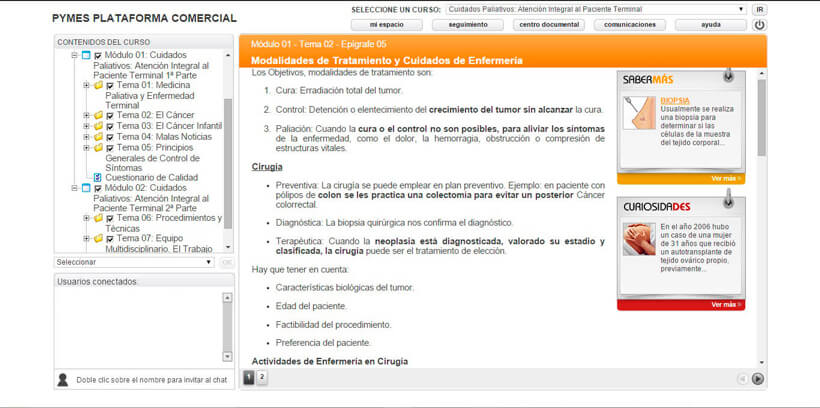Toggle checkbox for Tema 05: Principios Generales
Viewport: 820px width, 408px height.
tap(110, 149)
